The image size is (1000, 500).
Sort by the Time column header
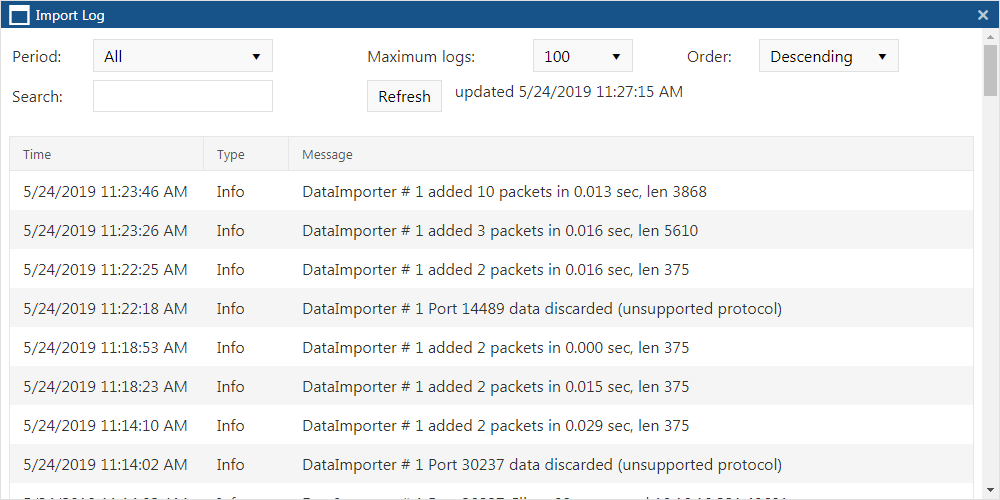click(37, 155)
